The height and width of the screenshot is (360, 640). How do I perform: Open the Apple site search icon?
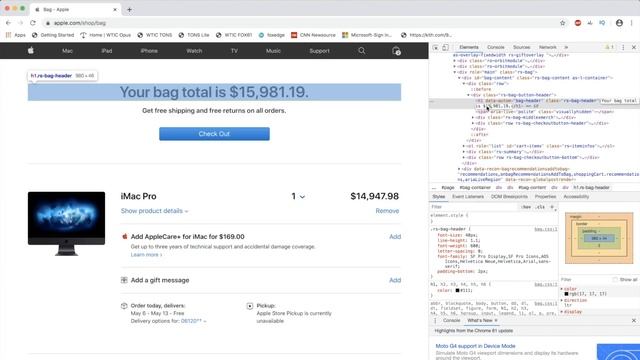click(x=362, y=51)
